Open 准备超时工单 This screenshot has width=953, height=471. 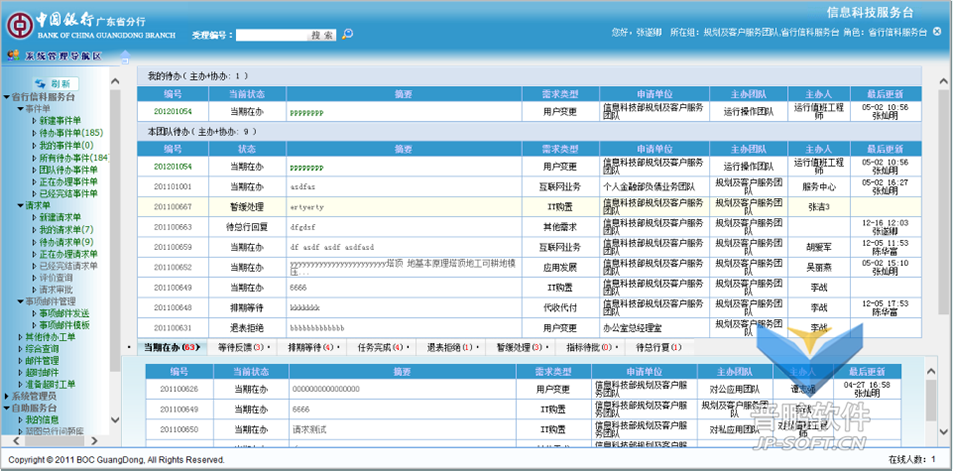pyautogui.click(x=50, y=384)
